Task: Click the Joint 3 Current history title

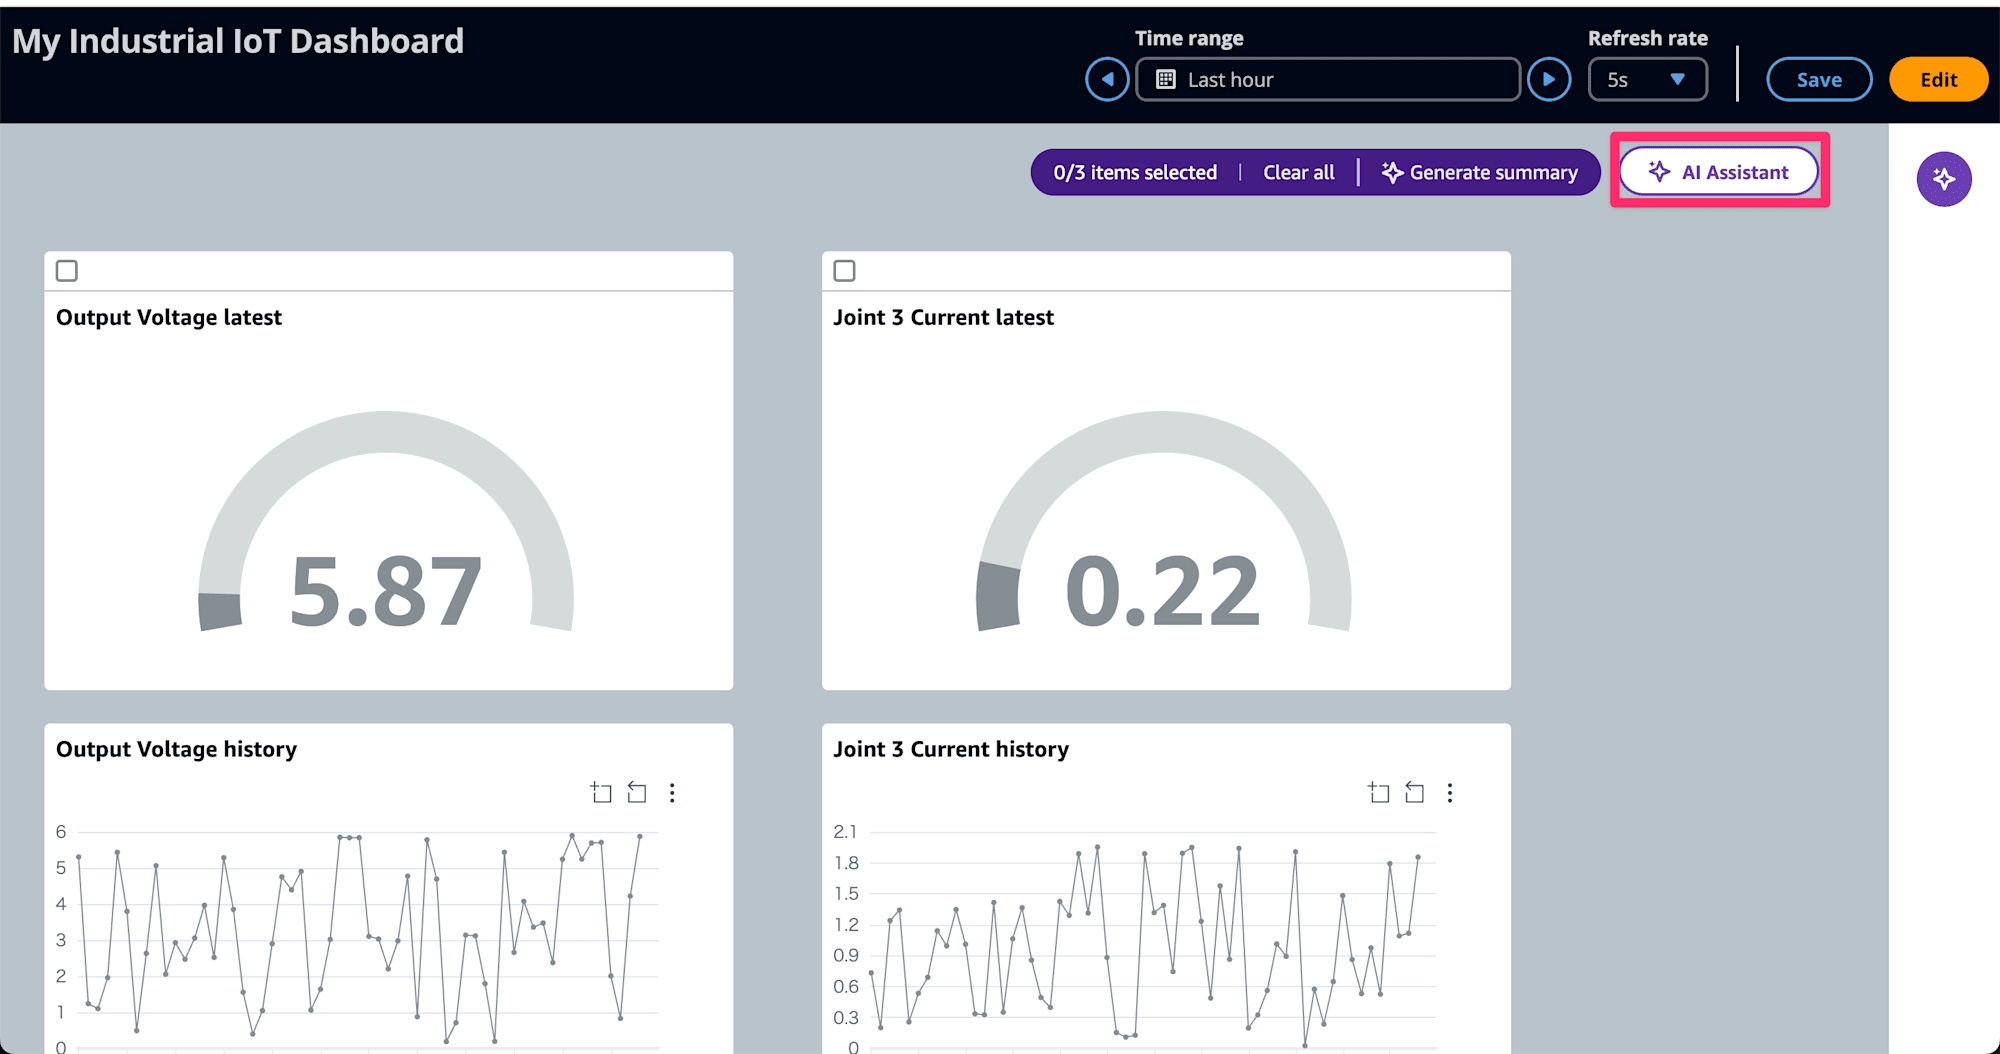Action: [x=951, y=749]
